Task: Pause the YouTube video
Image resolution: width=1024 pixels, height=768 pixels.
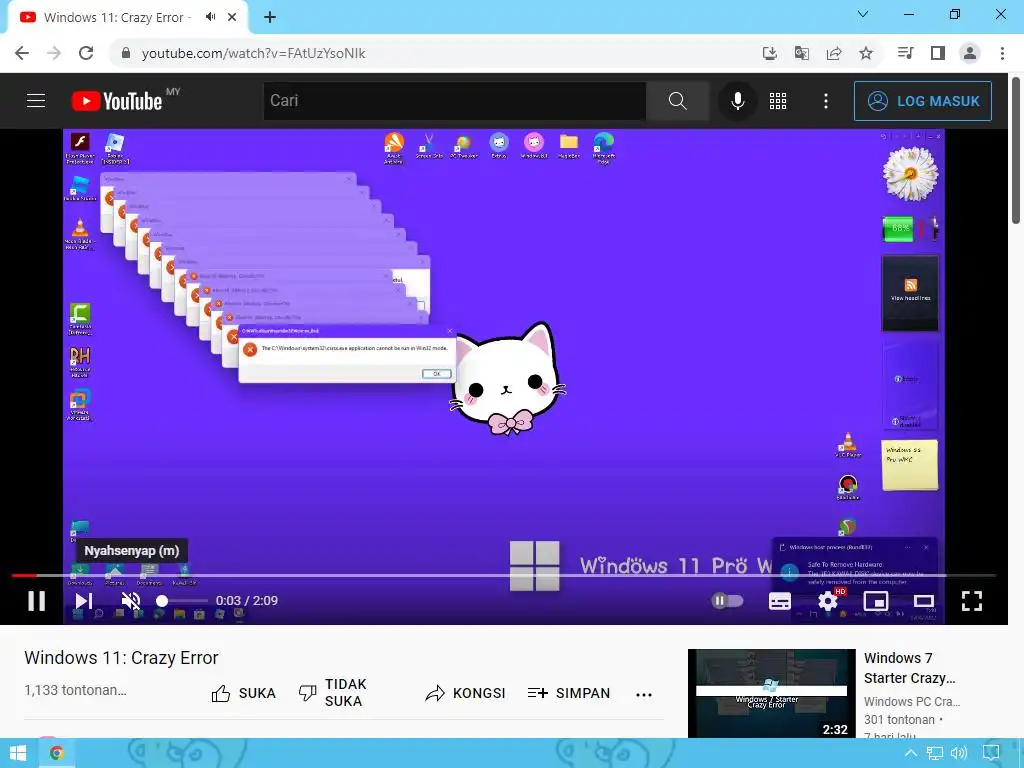Action: 37,601
